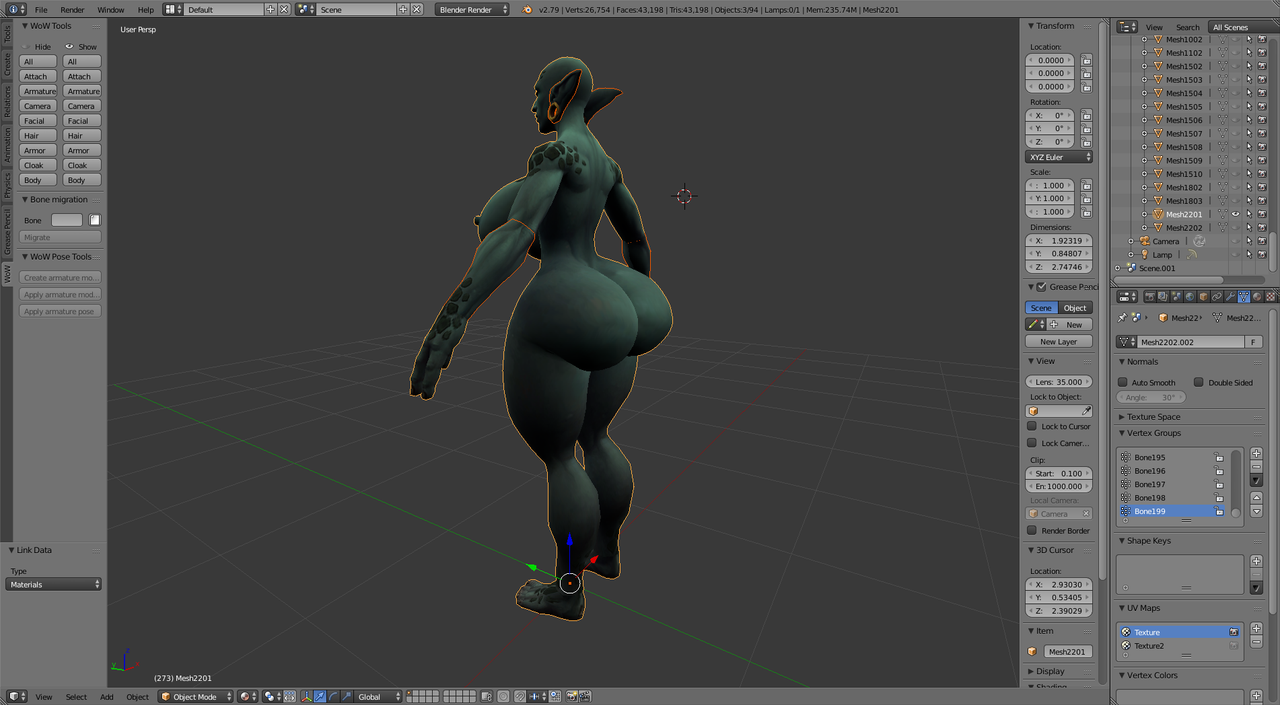Open the Modifiers wrench tab icon

click(1230, 297)
